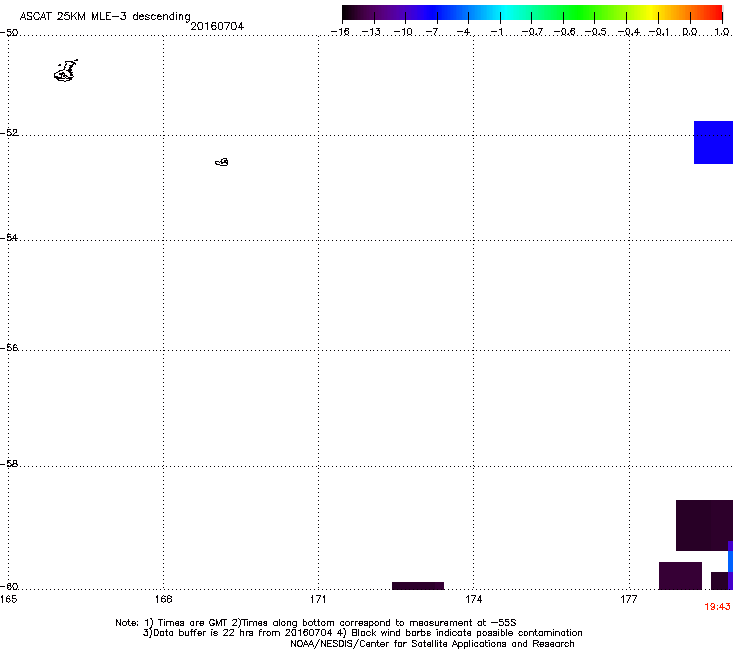This screenshot has width=740, height=650.
Task: Click the small island outline below -52 latitude
Action: [222, 162]
